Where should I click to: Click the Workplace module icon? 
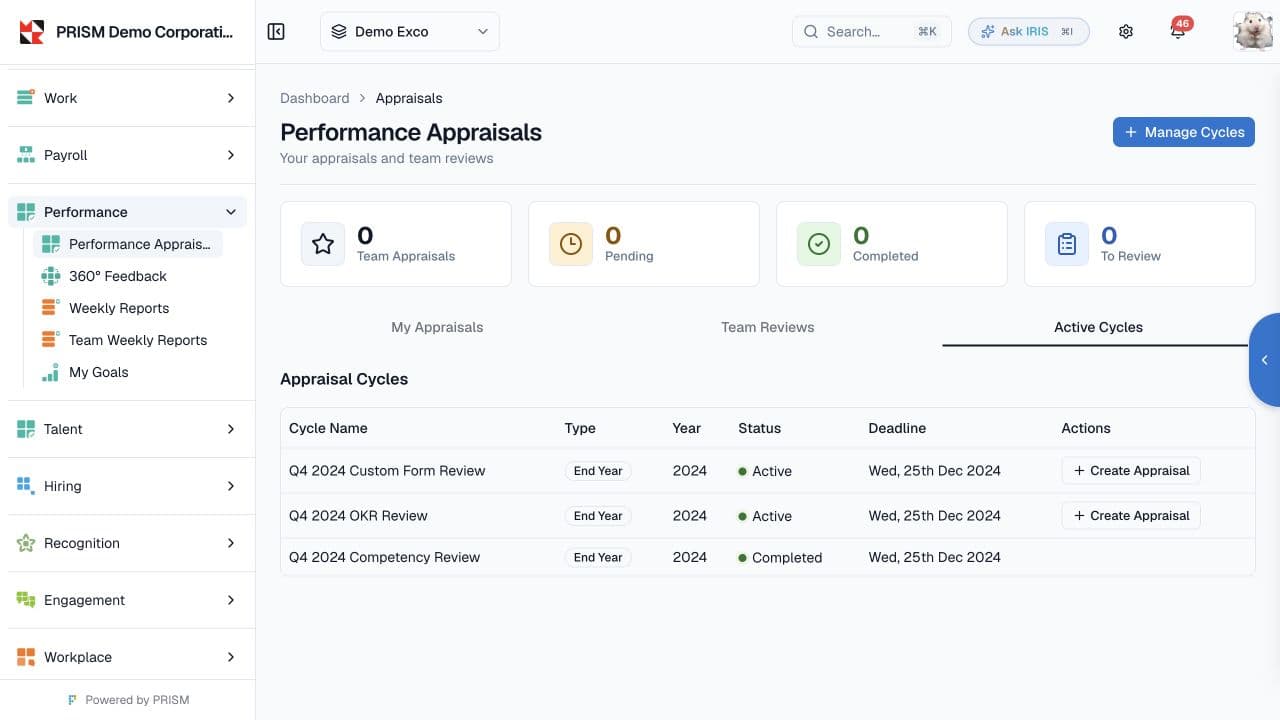click(26, 657)
